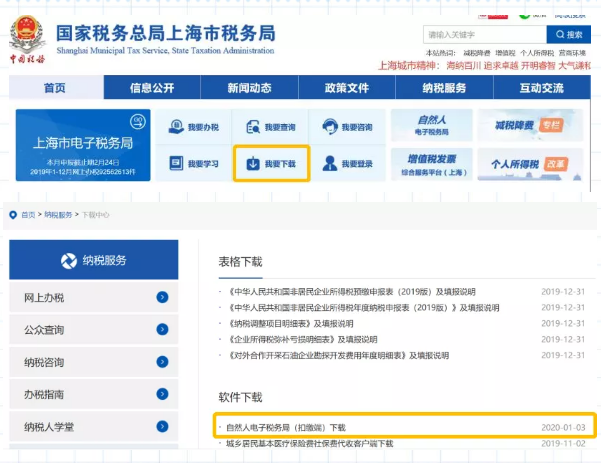Select 纳税咨询 sidebar item

[x=94, y=362]
